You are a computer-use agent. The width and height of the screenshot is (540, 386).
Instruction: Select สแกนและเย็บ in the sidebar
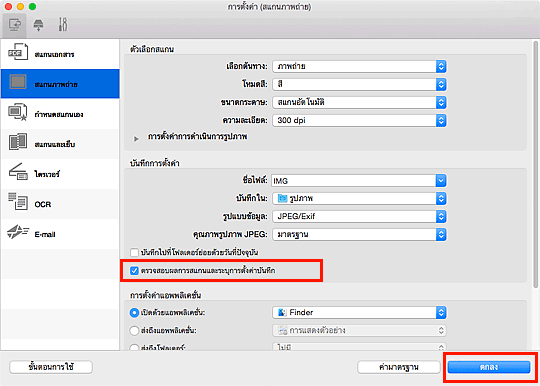click(x=60, y=144)
